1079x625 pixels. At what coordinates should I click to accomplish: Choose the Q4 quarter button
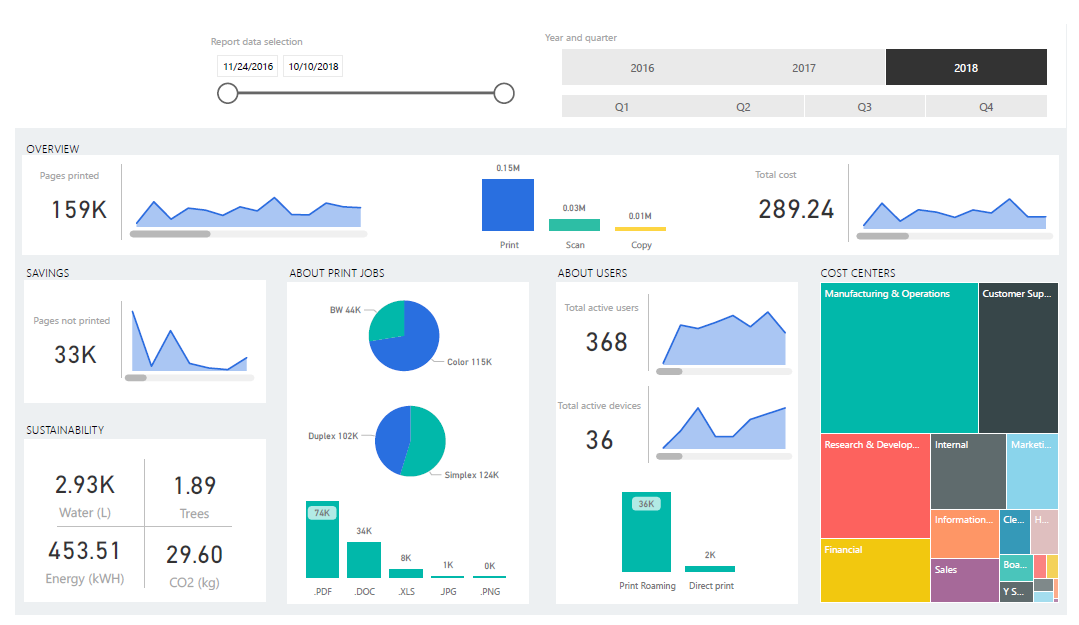tap(986, 107)
